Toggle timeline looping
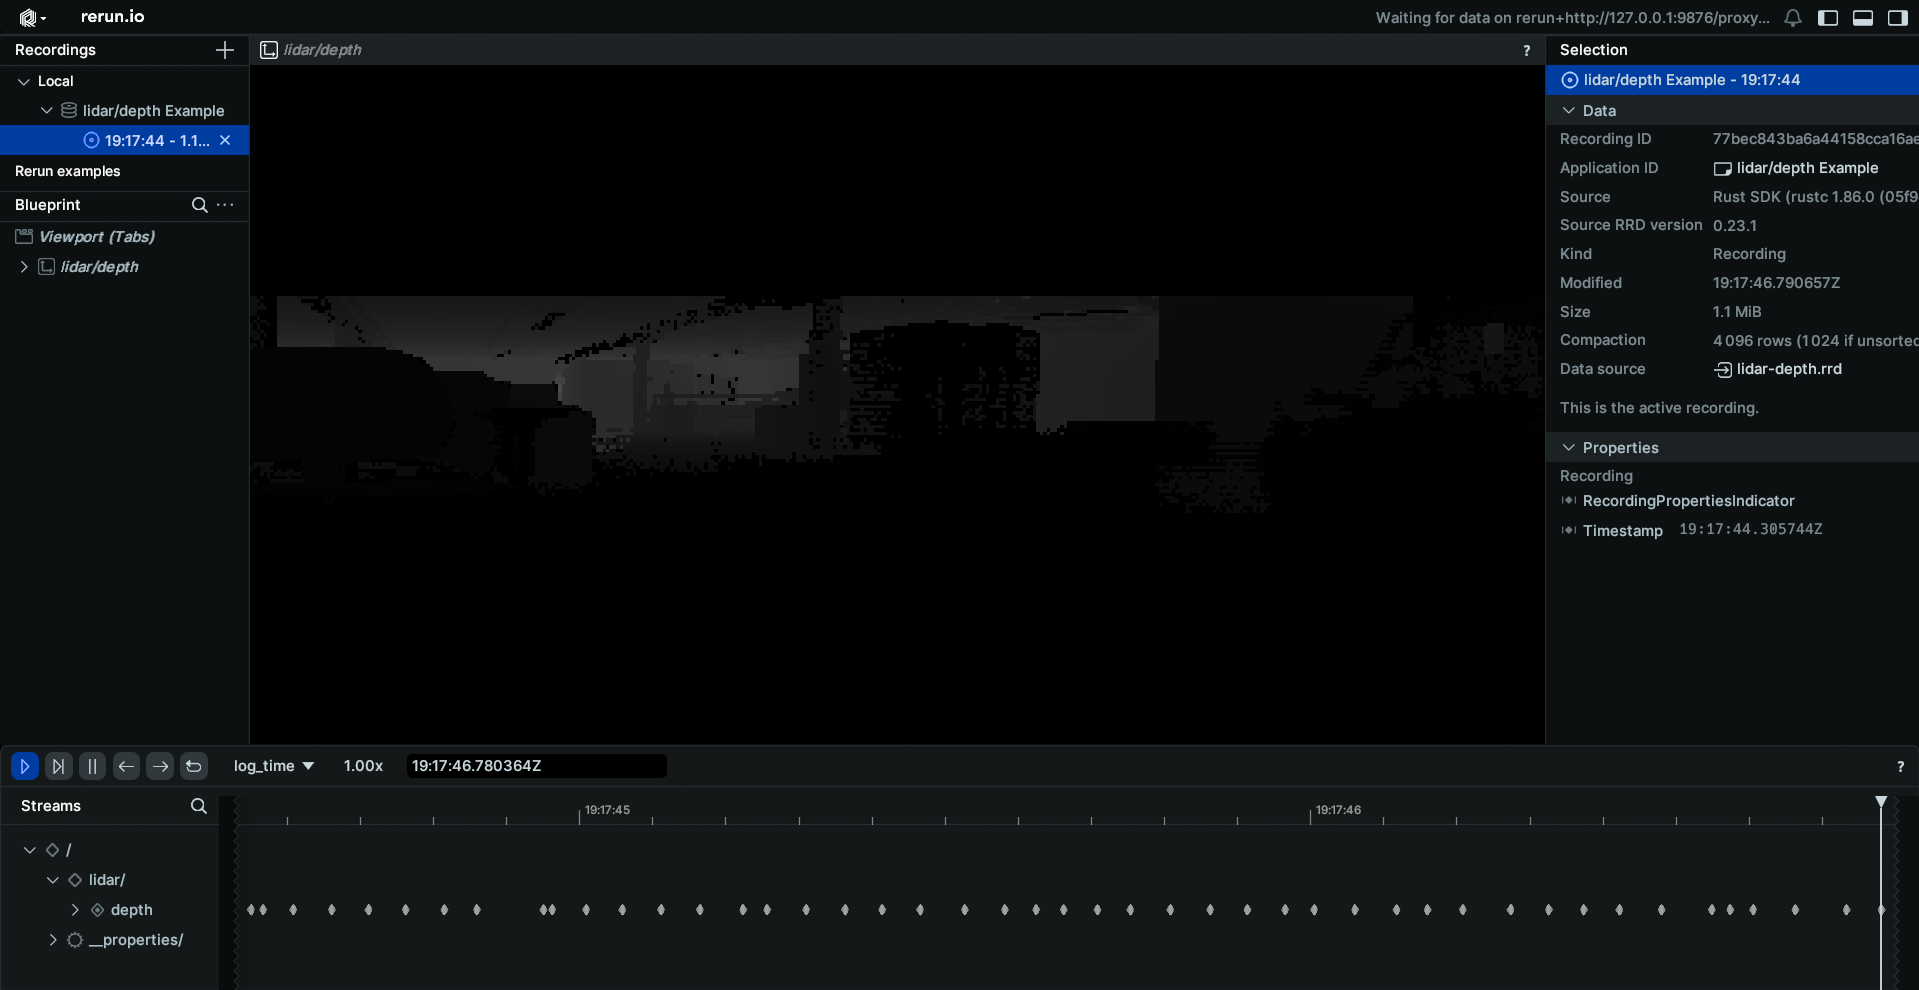The height and width of the screenshot is (990, 1919). pos(194,766)
